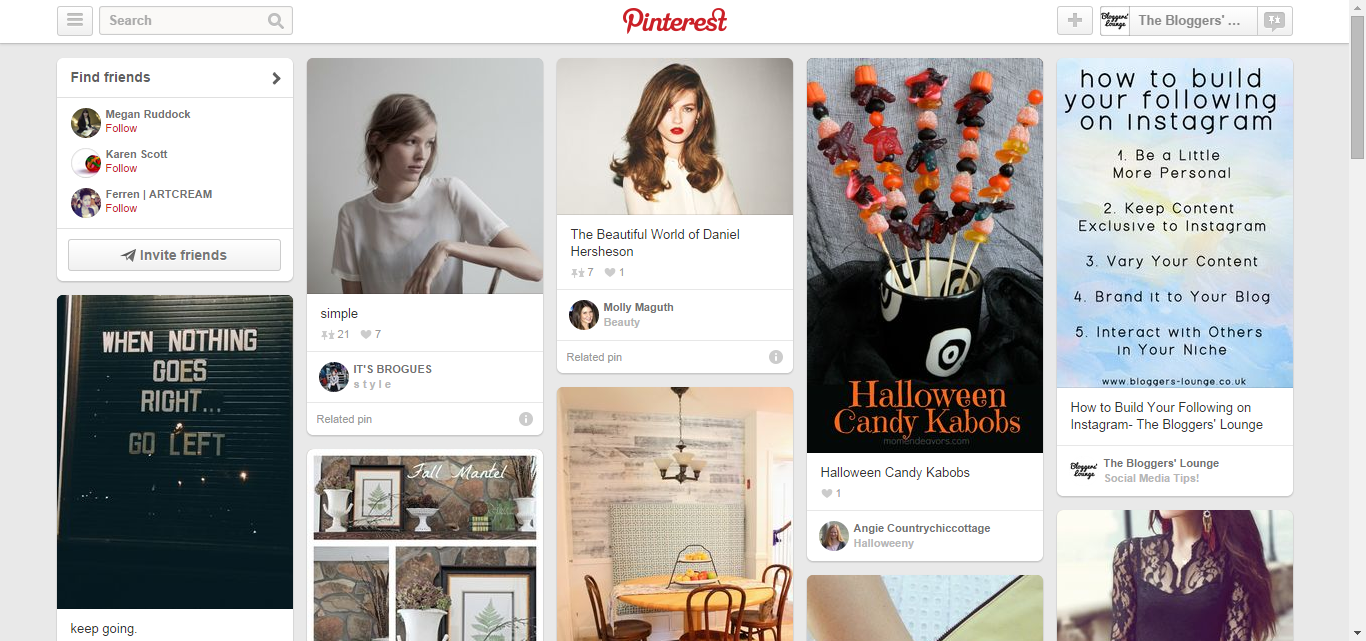Screen dimensions: 1366x641
Task: Click info icon on Molly Maguth related pin
Action: tap(776, 357)
